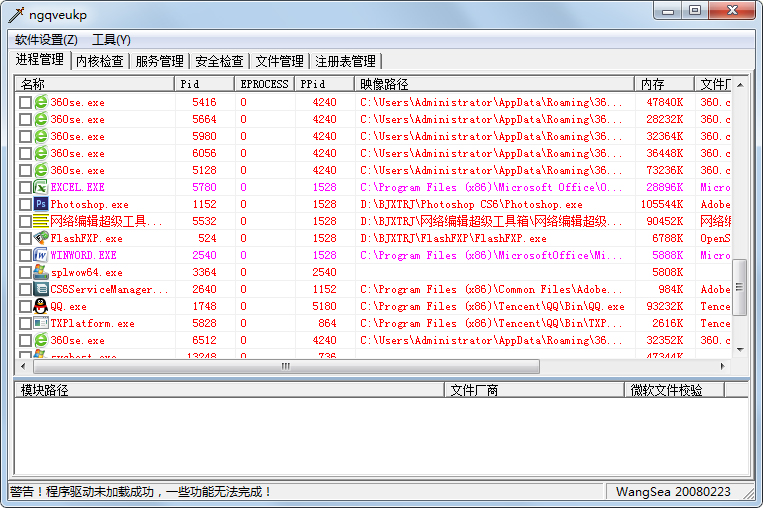Sort the process list by Pid column
The width and height of the screenshot is (763, 508).
click(204, 84)
